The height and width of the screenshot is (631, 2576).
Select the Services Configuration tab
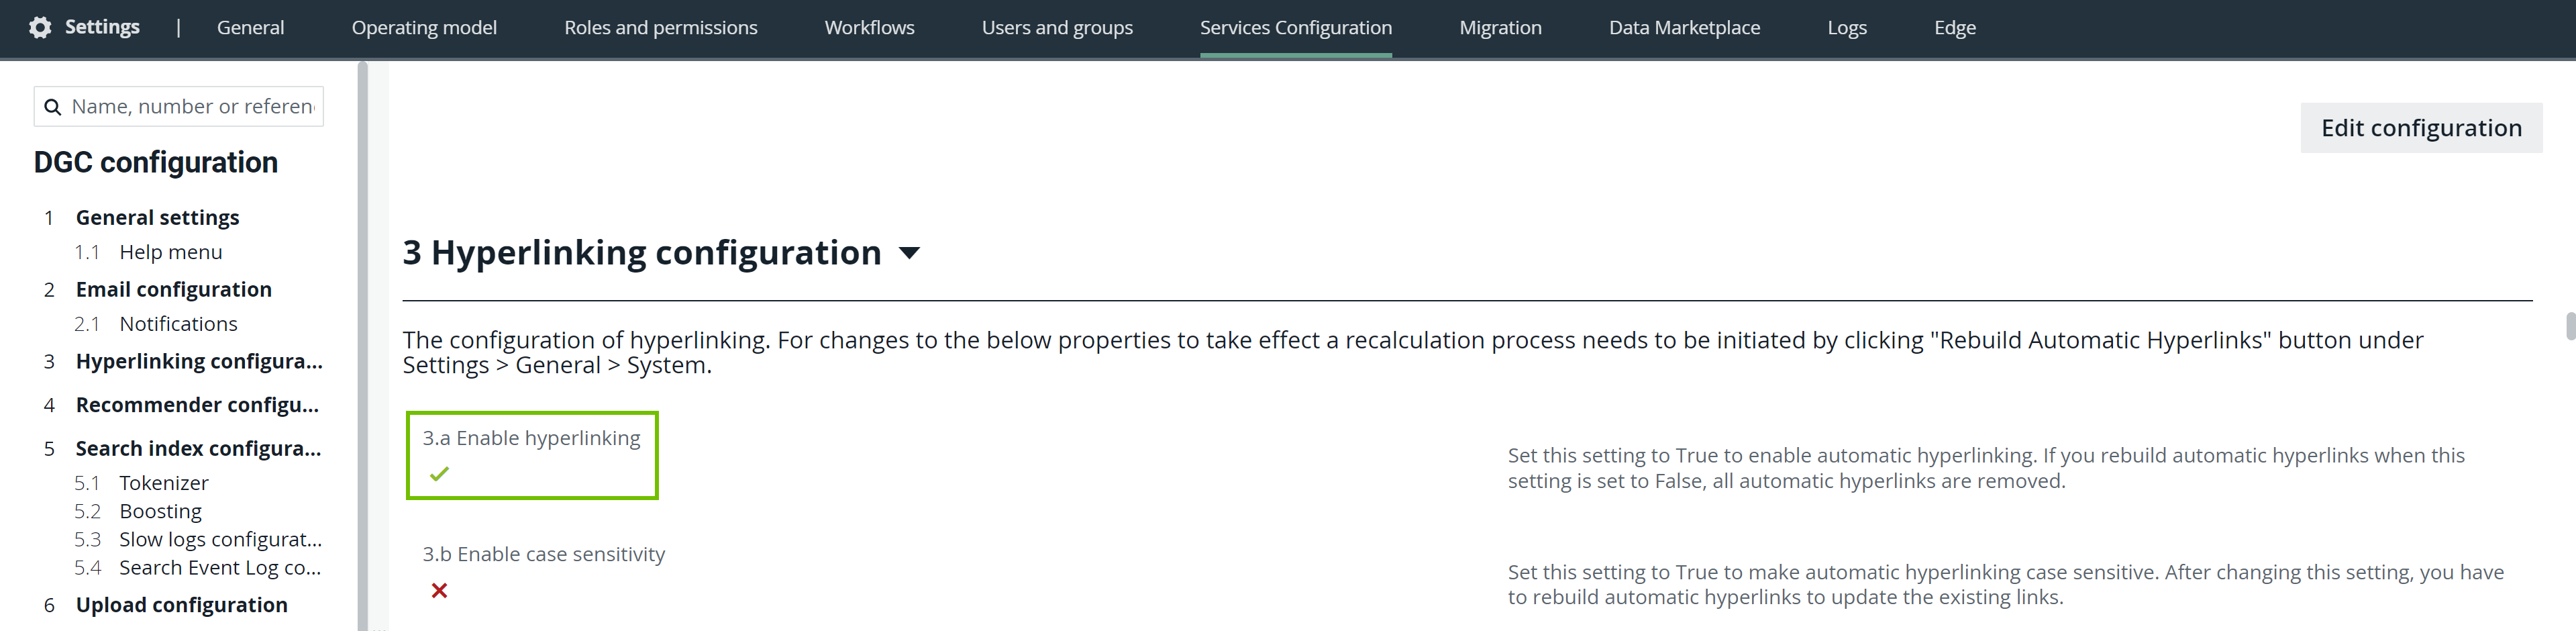pyautogui.click(x=1295, y=28)
